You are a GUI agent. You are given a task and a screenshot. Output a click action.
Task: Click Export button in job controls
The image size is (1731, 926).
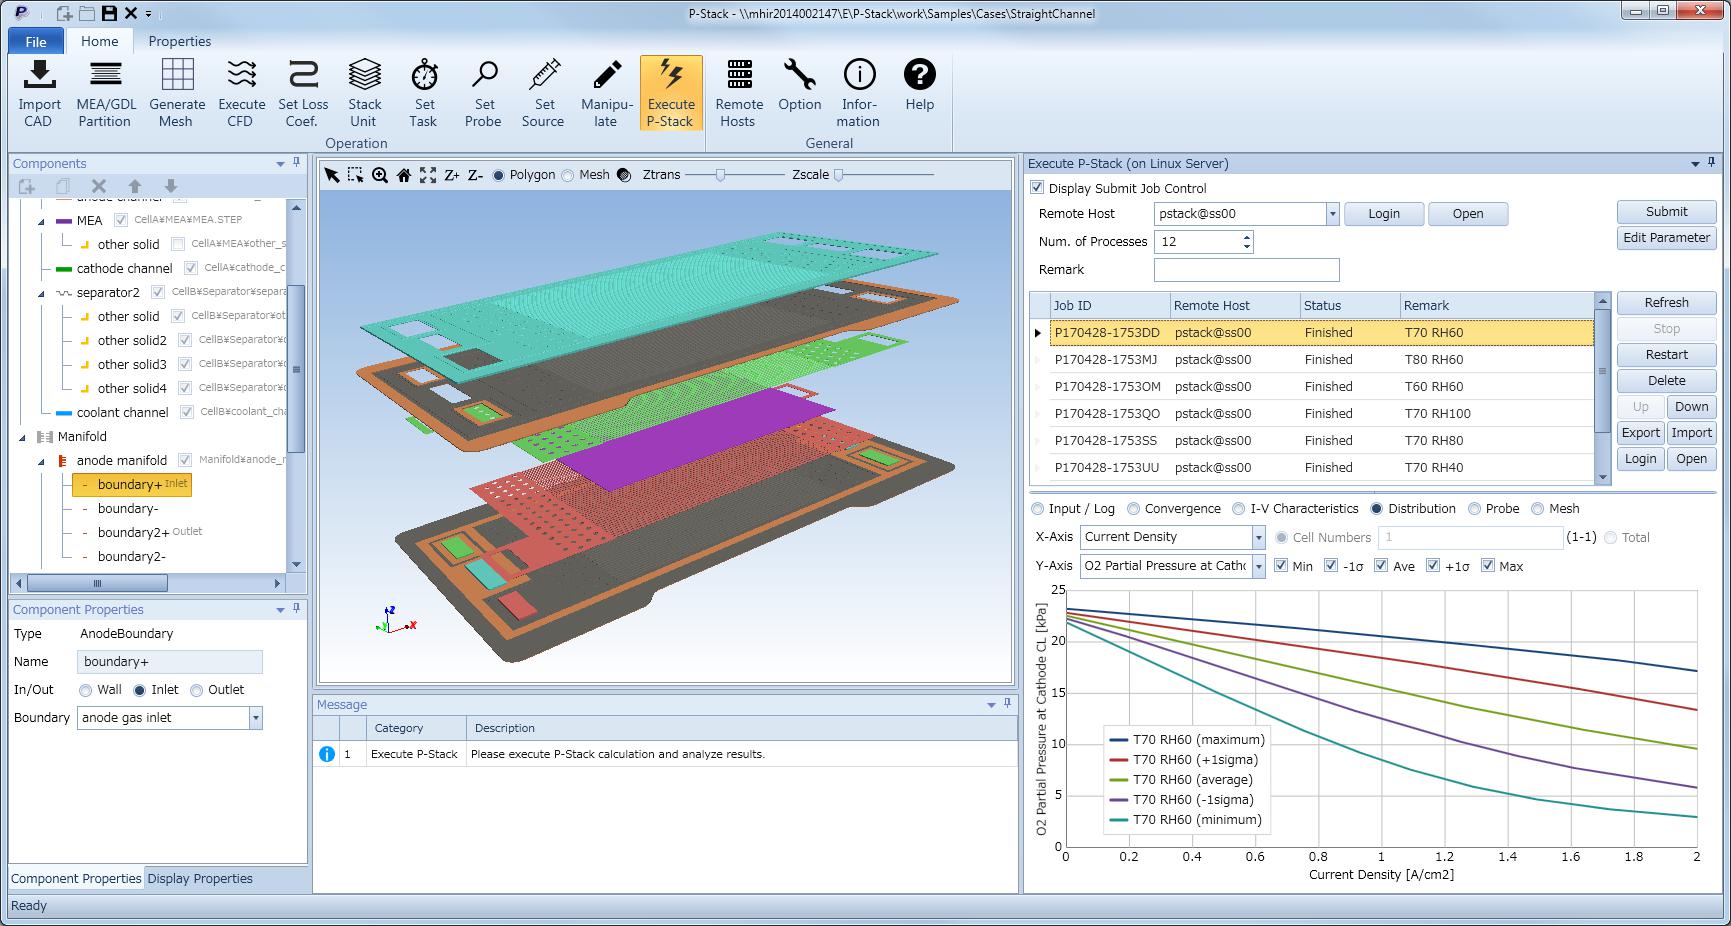(1640, 433)
